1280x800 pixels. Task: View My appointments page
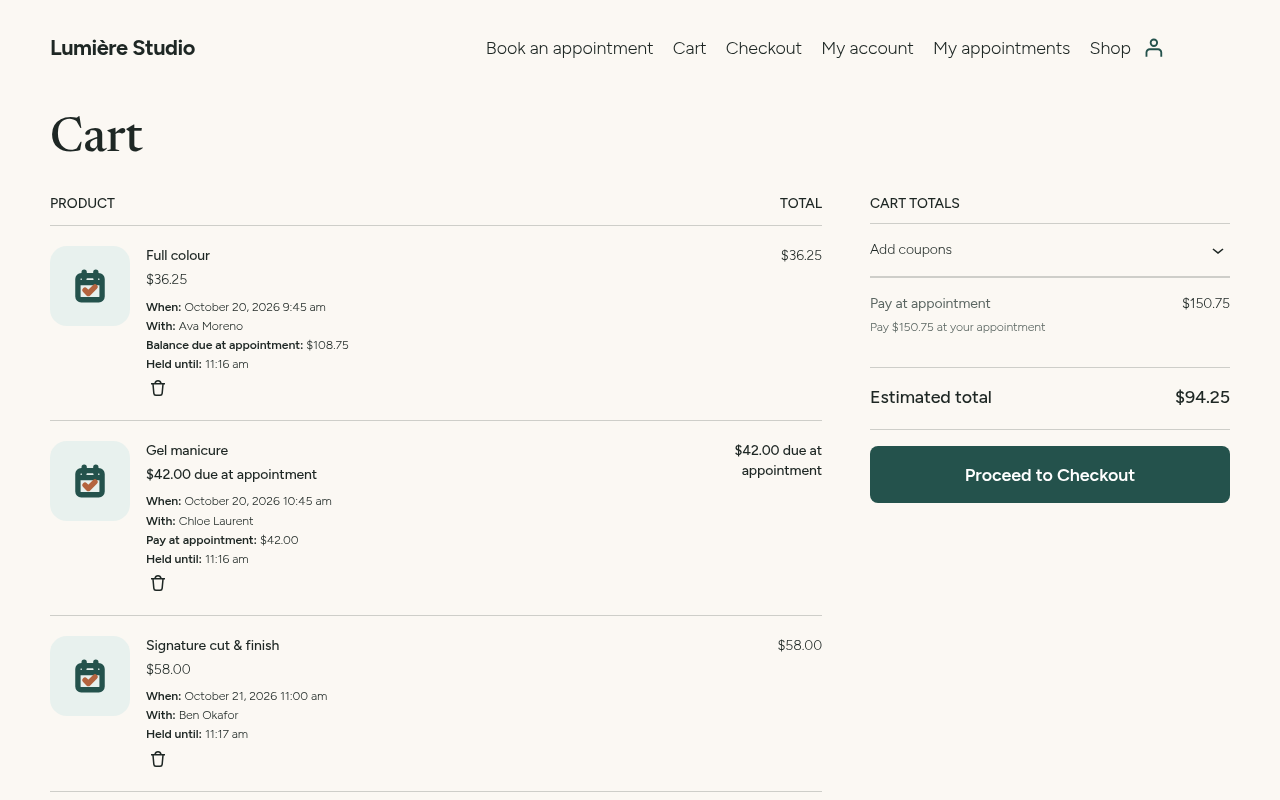point(1001,48)
